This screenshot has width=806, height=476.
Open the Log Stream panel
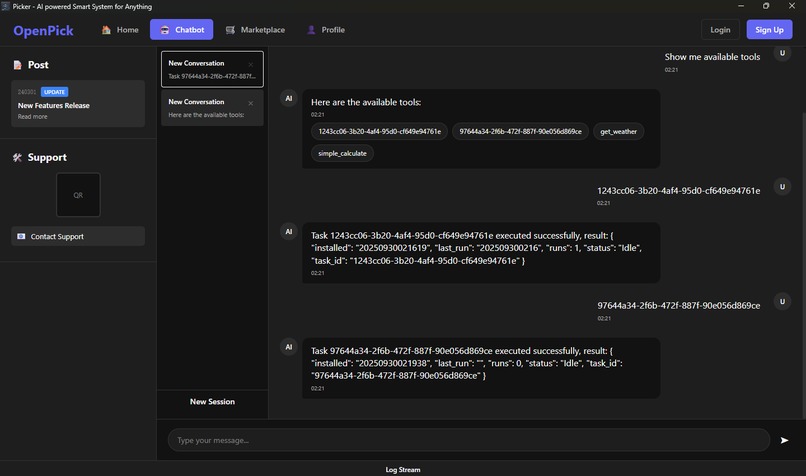(x=403, y=469)
